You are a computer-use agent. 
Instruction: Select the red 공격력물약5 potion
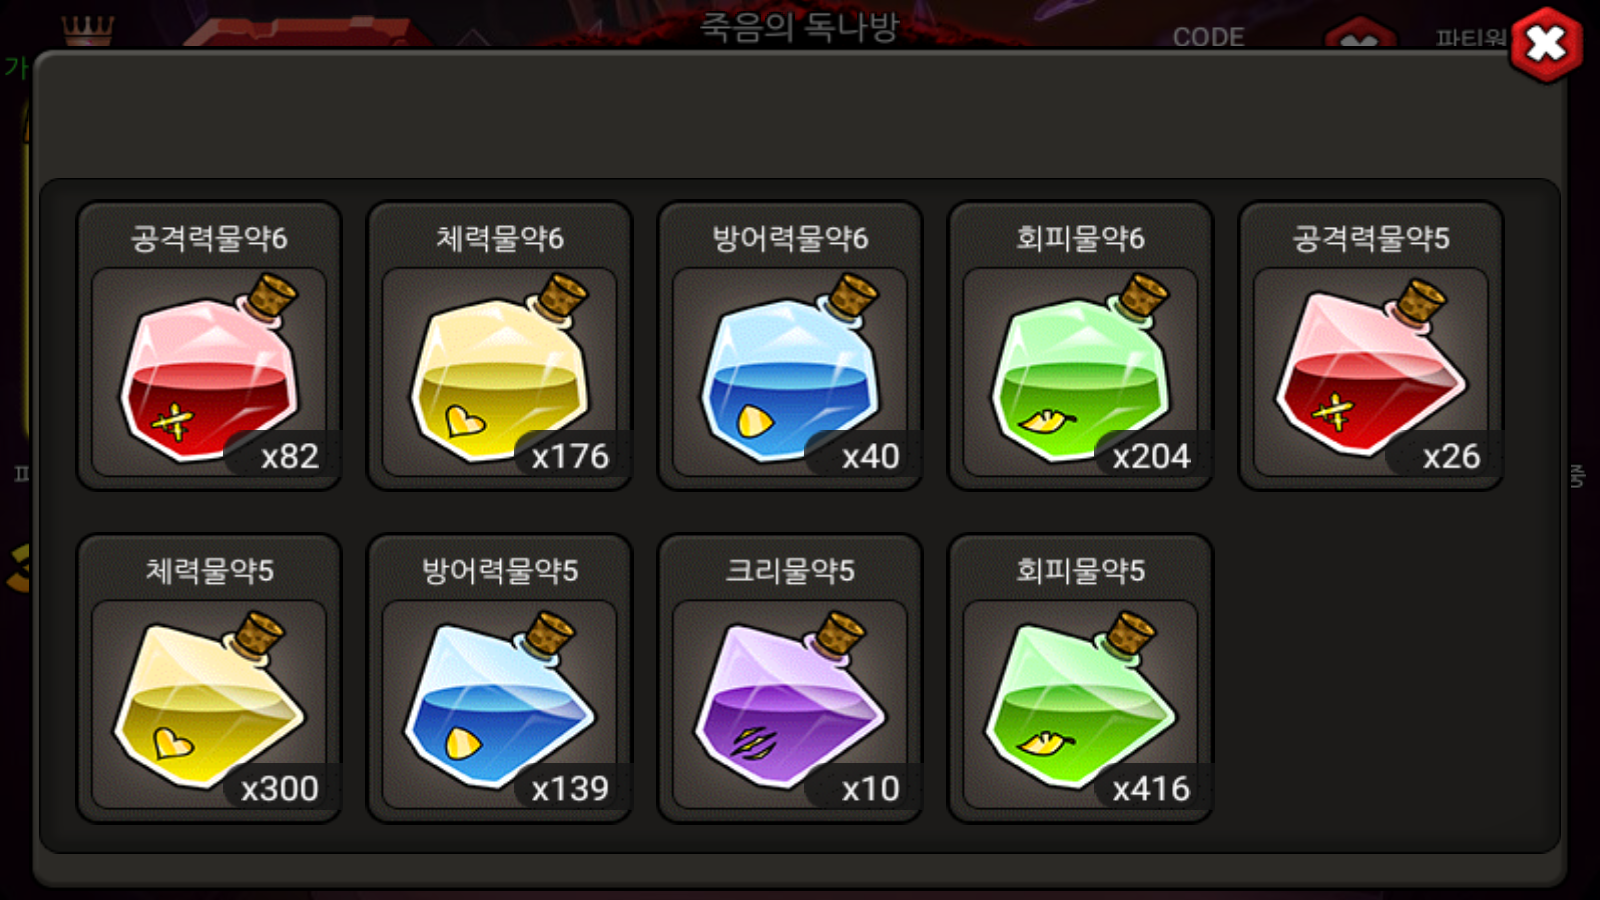tap(1371, 370)
